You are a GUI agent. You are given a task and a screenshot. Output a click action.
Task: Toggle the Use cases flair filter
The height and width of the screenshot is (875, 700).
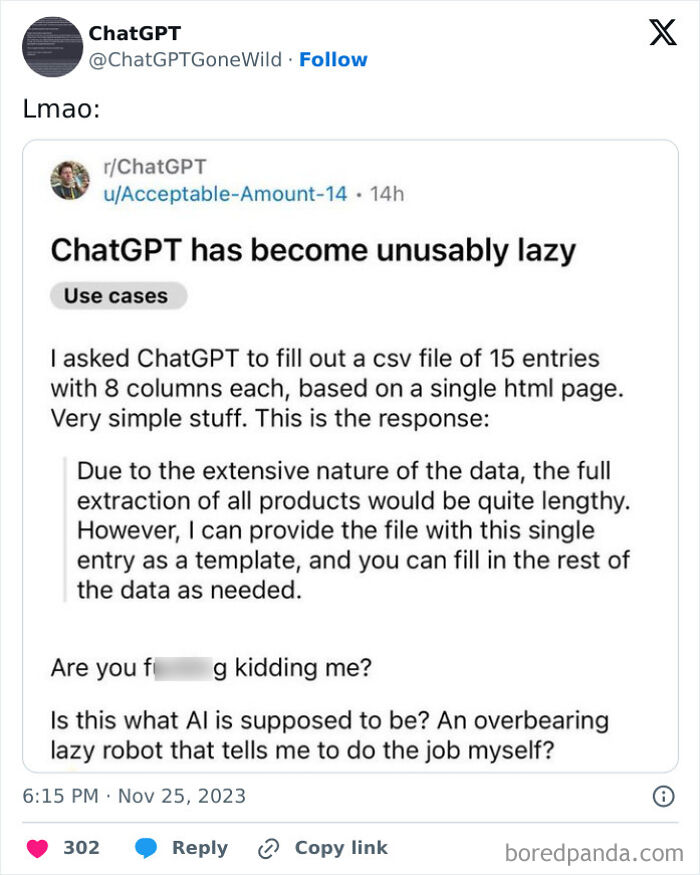117,295
